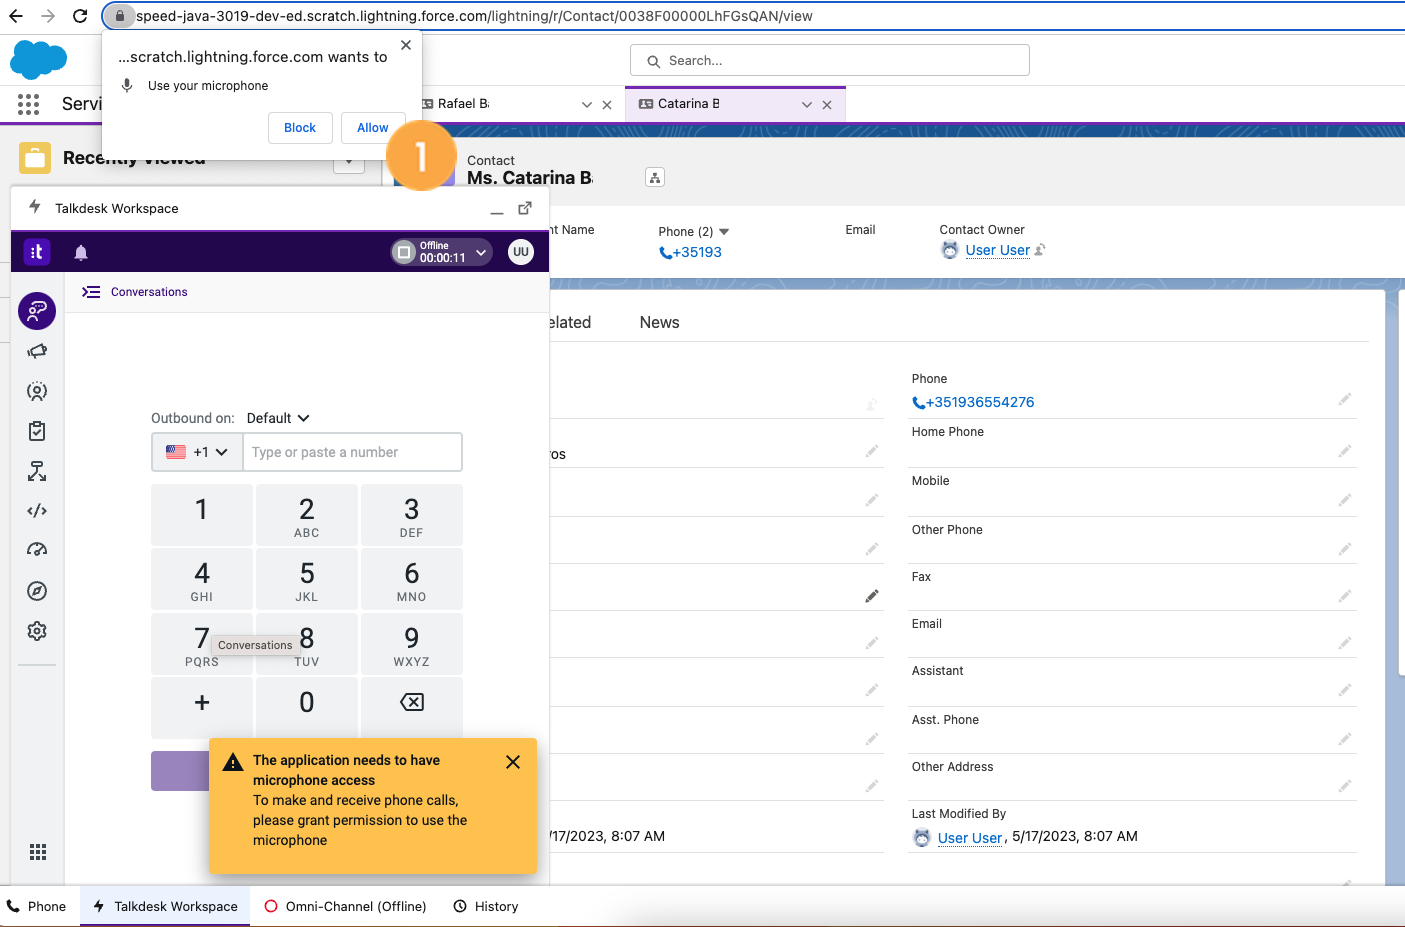Image resolution: width=1405 pixels, height=927 pixels.
Task: Open the Recently Viewed list dropdown
Action: tap(349, 162)
